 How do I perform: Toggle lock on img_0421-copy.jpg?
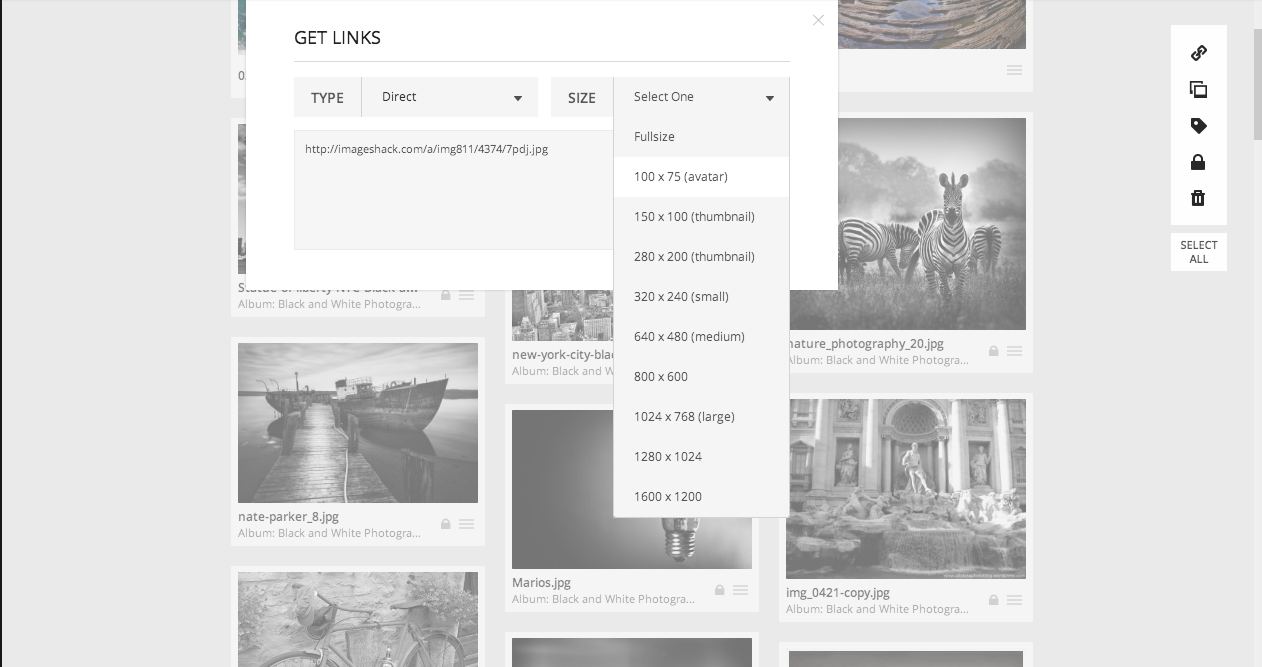click(993, 600)
